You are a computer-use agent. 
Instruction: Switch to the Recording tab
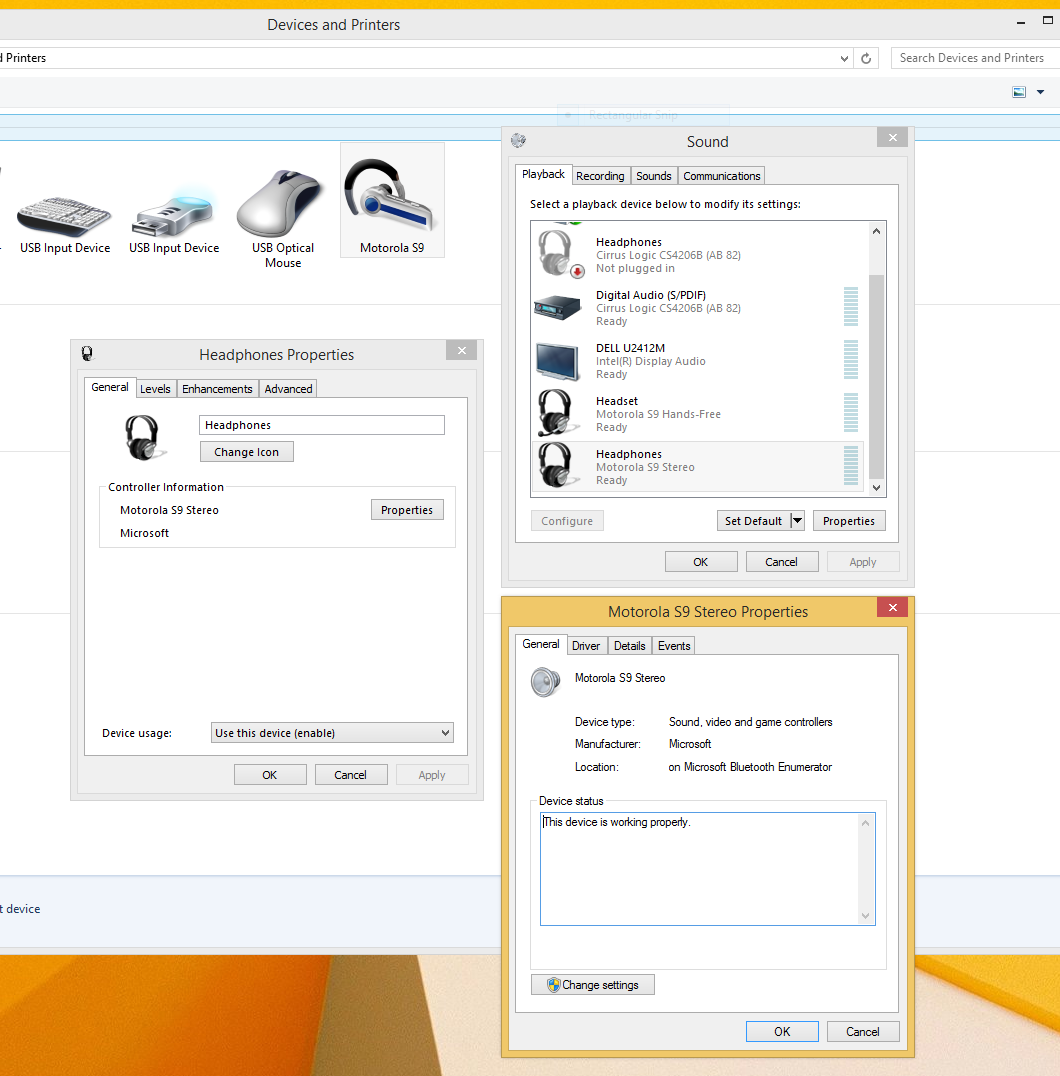tap(600, 176)
